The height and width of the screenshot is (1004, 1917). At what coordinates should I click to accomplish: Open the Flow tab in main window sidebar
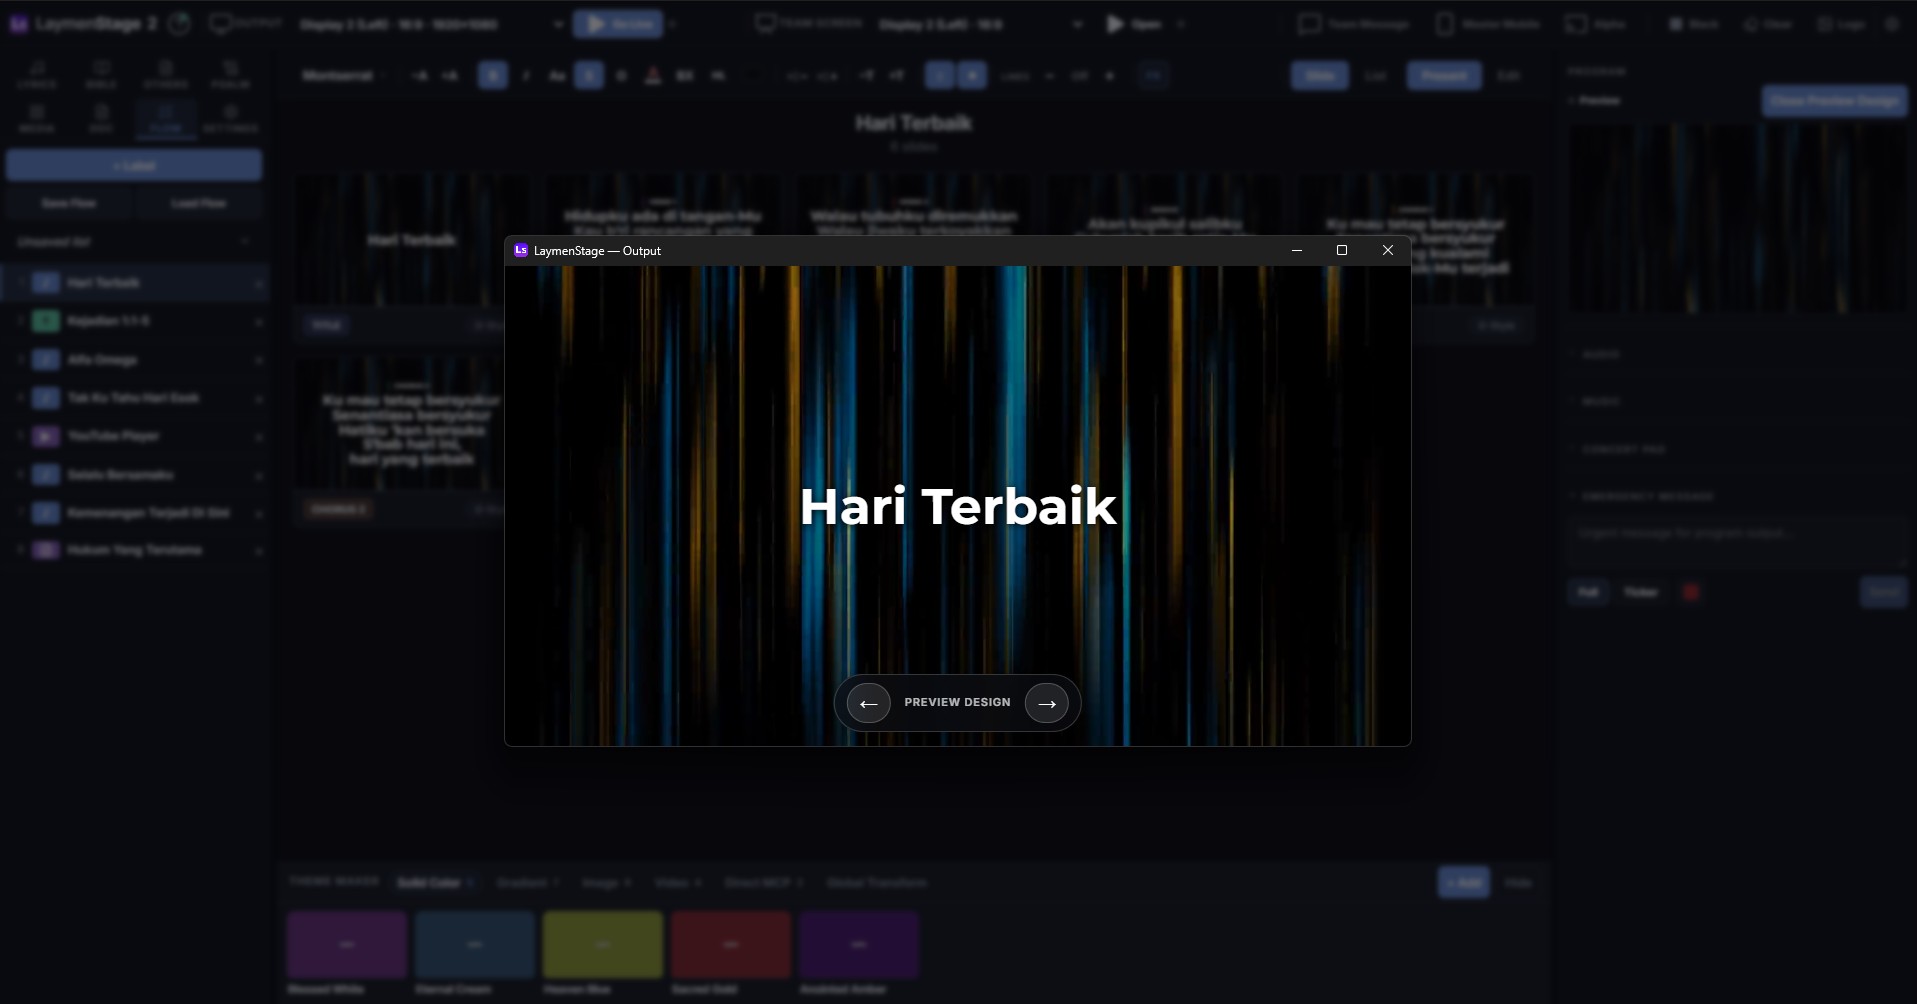click(166, 119)
